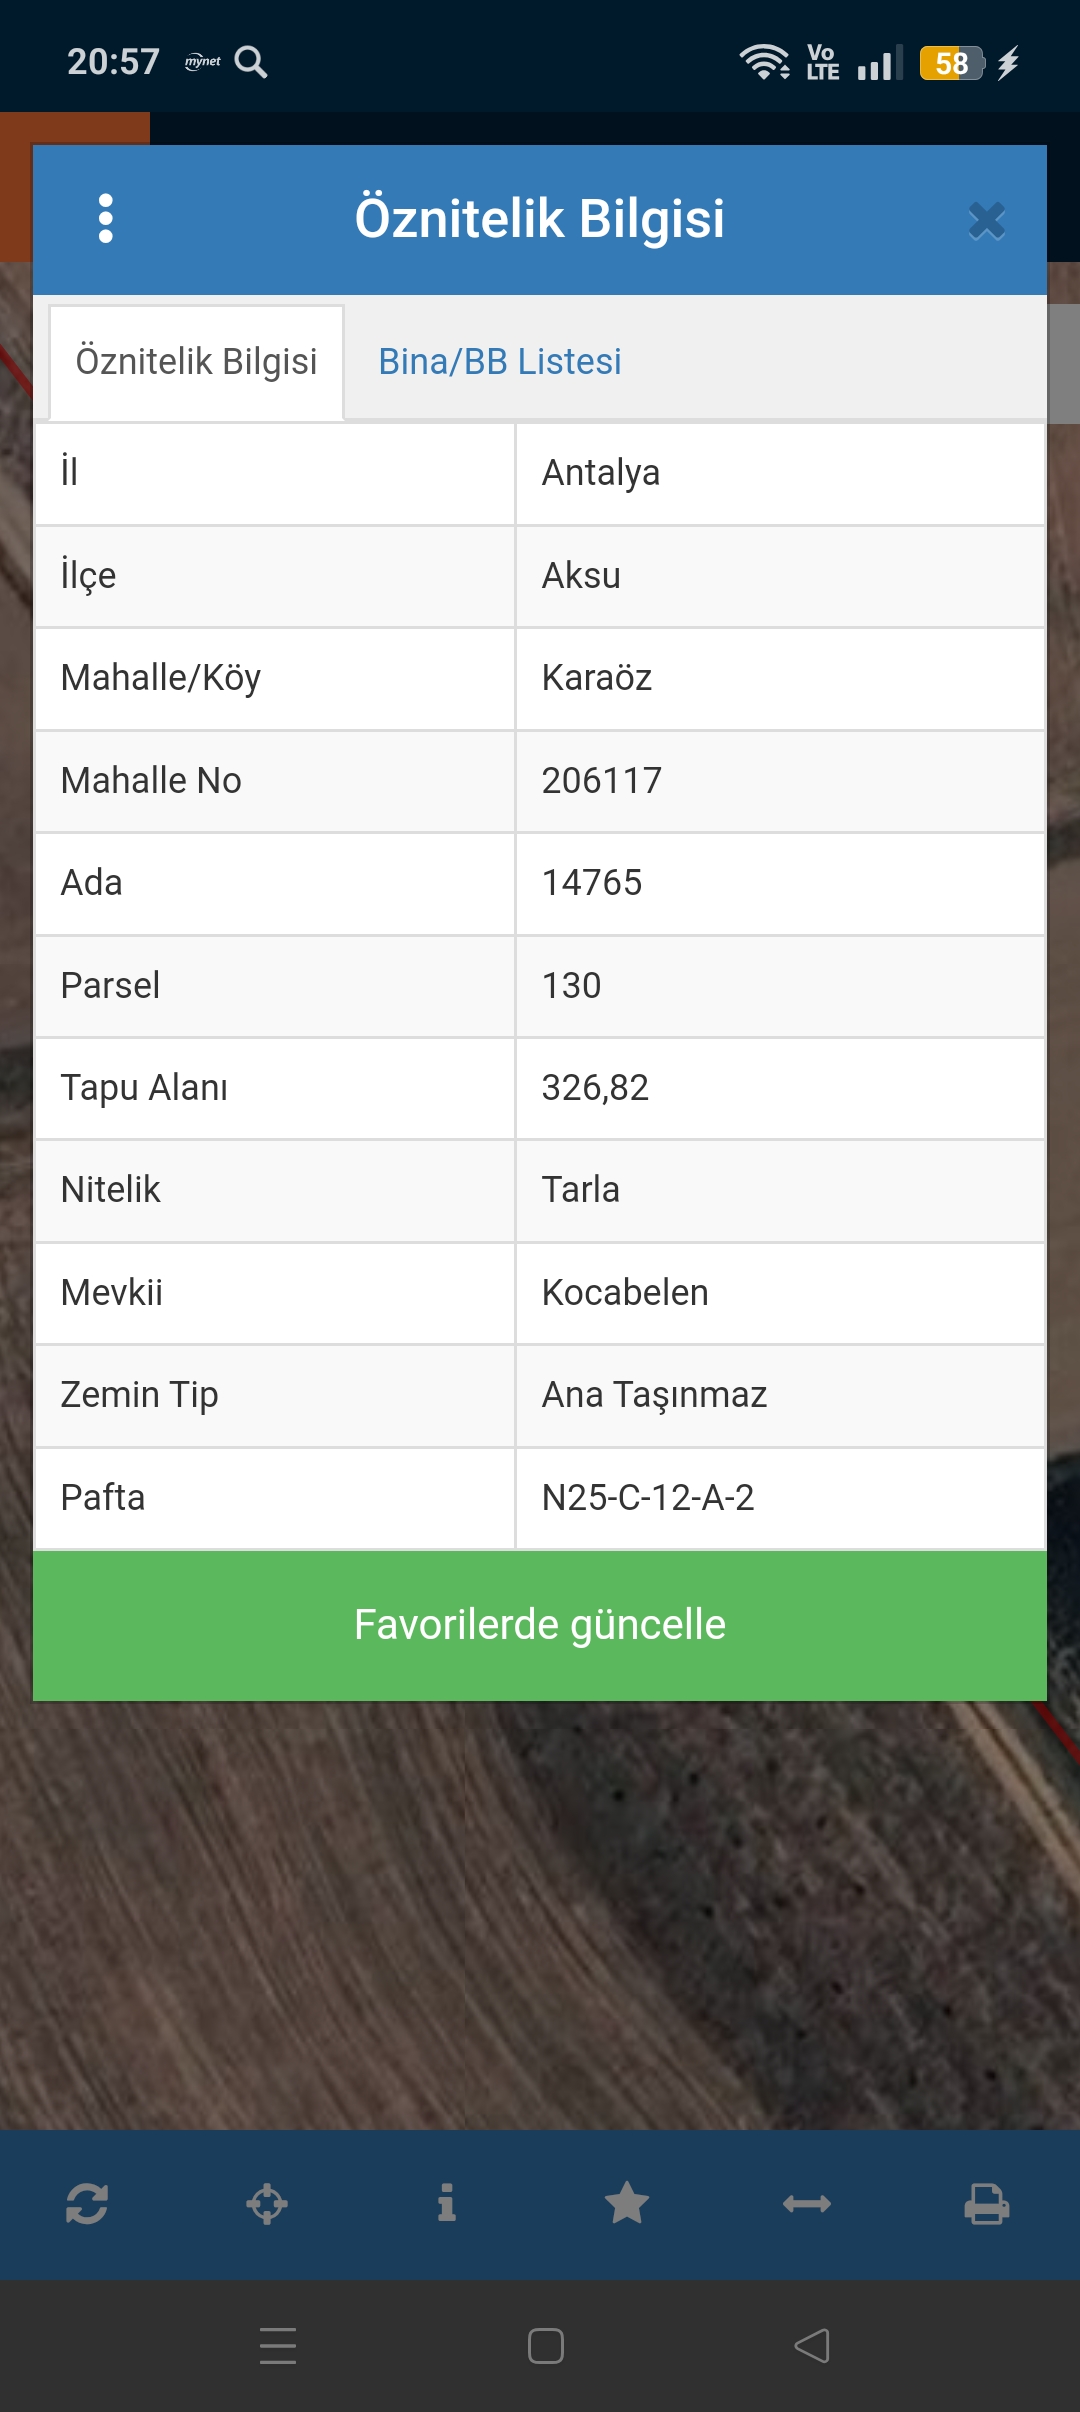Tap the Mahalle No value 206117

coord(602,781)
